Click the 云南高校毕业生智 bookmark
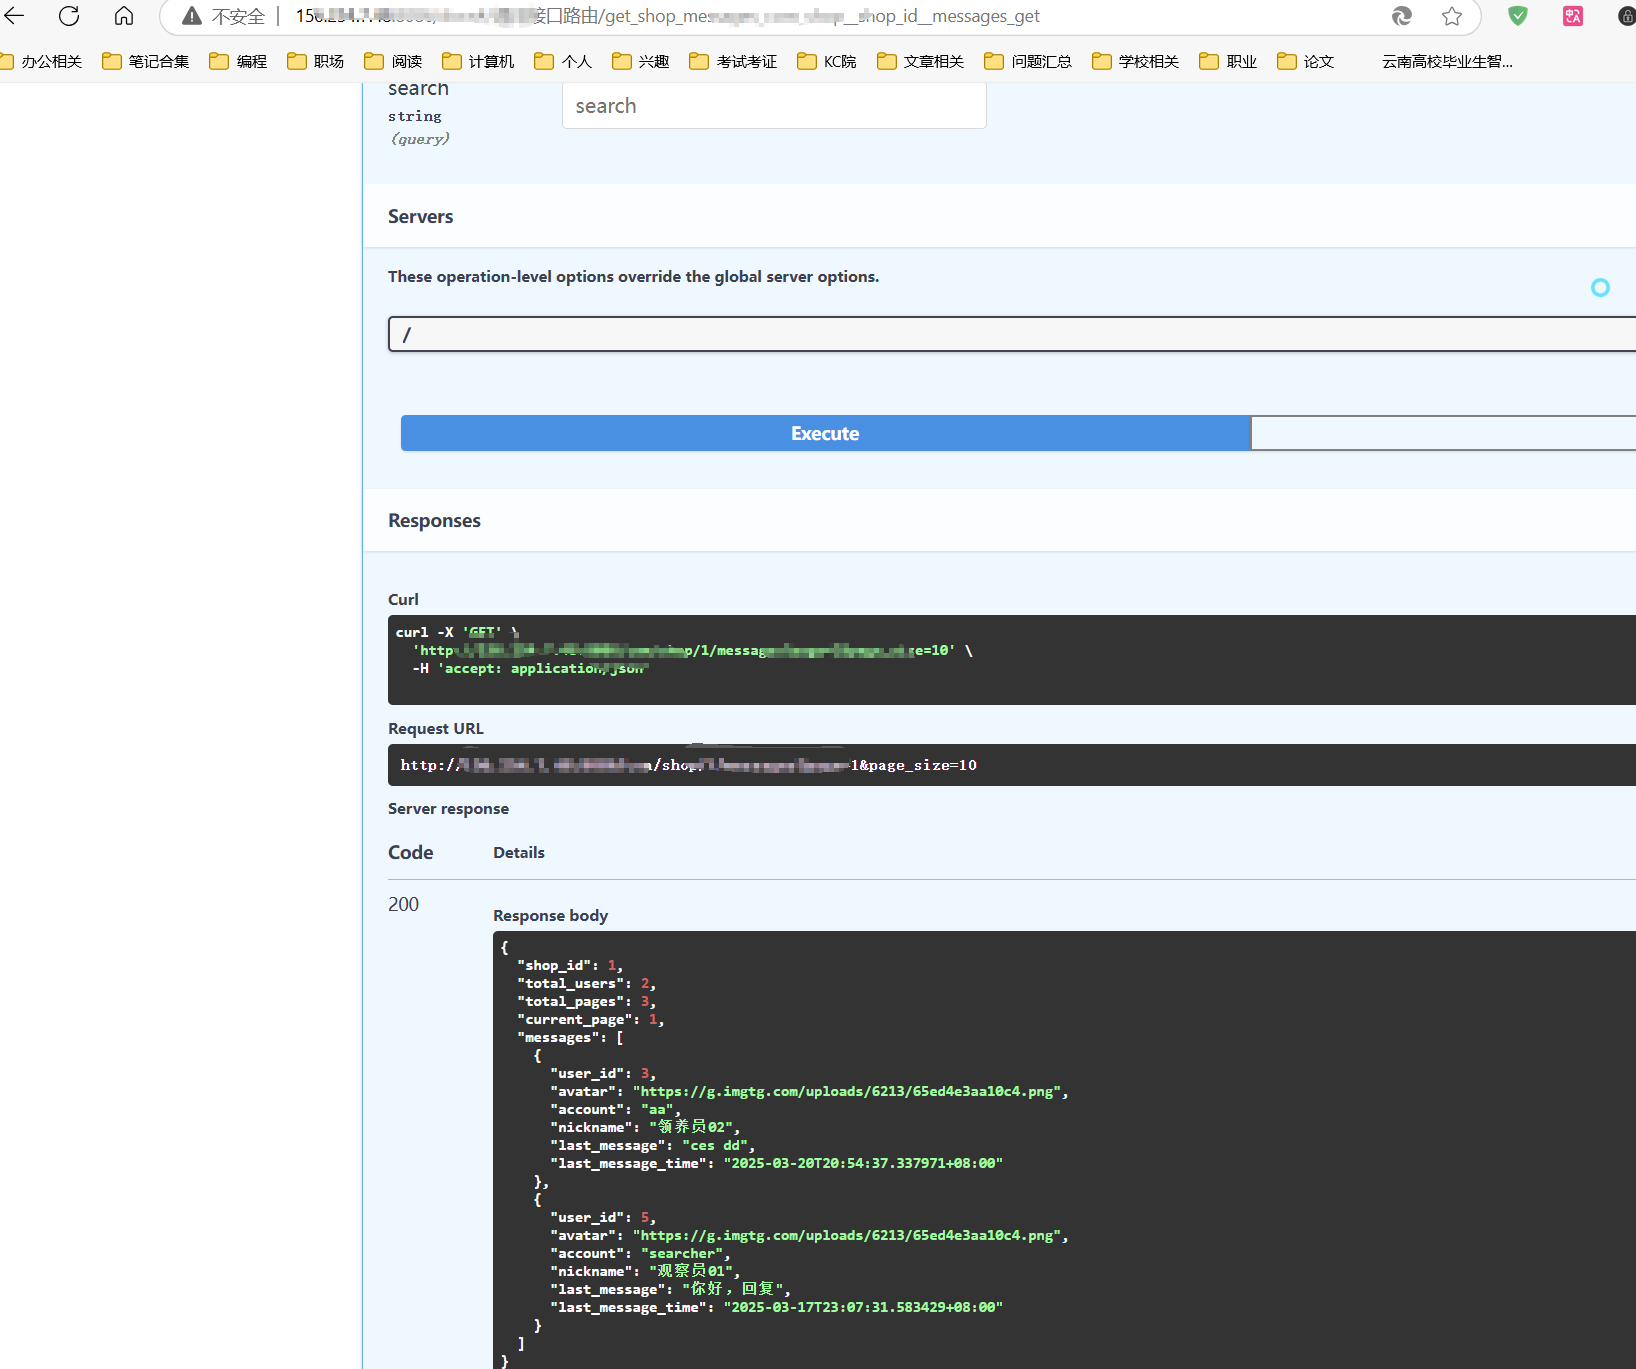 1446,61
